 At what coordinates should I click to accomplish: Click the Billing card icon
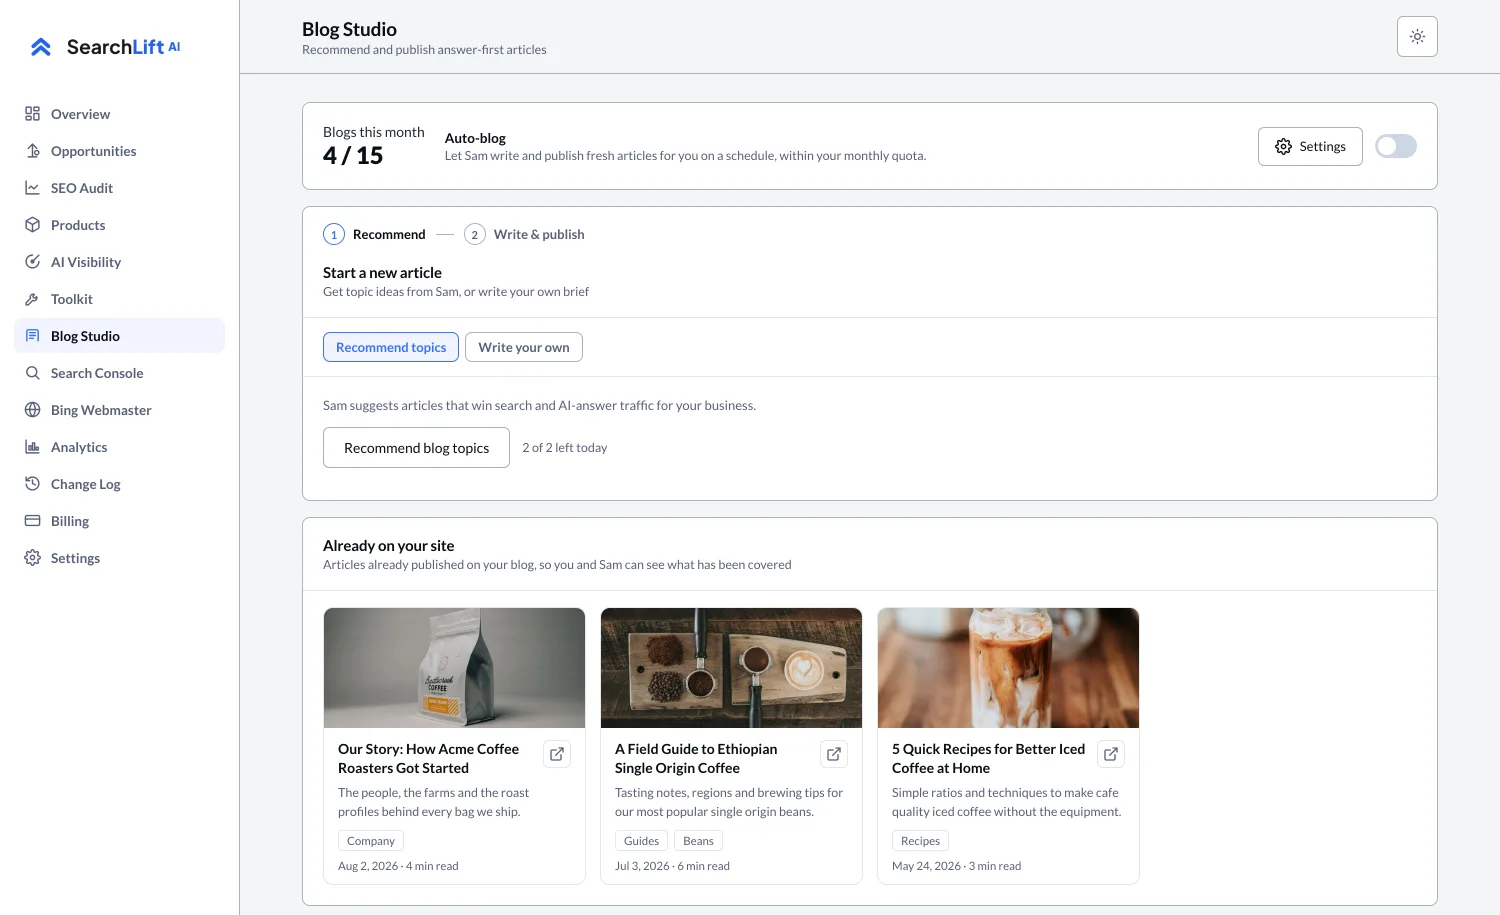pos(33,521)
